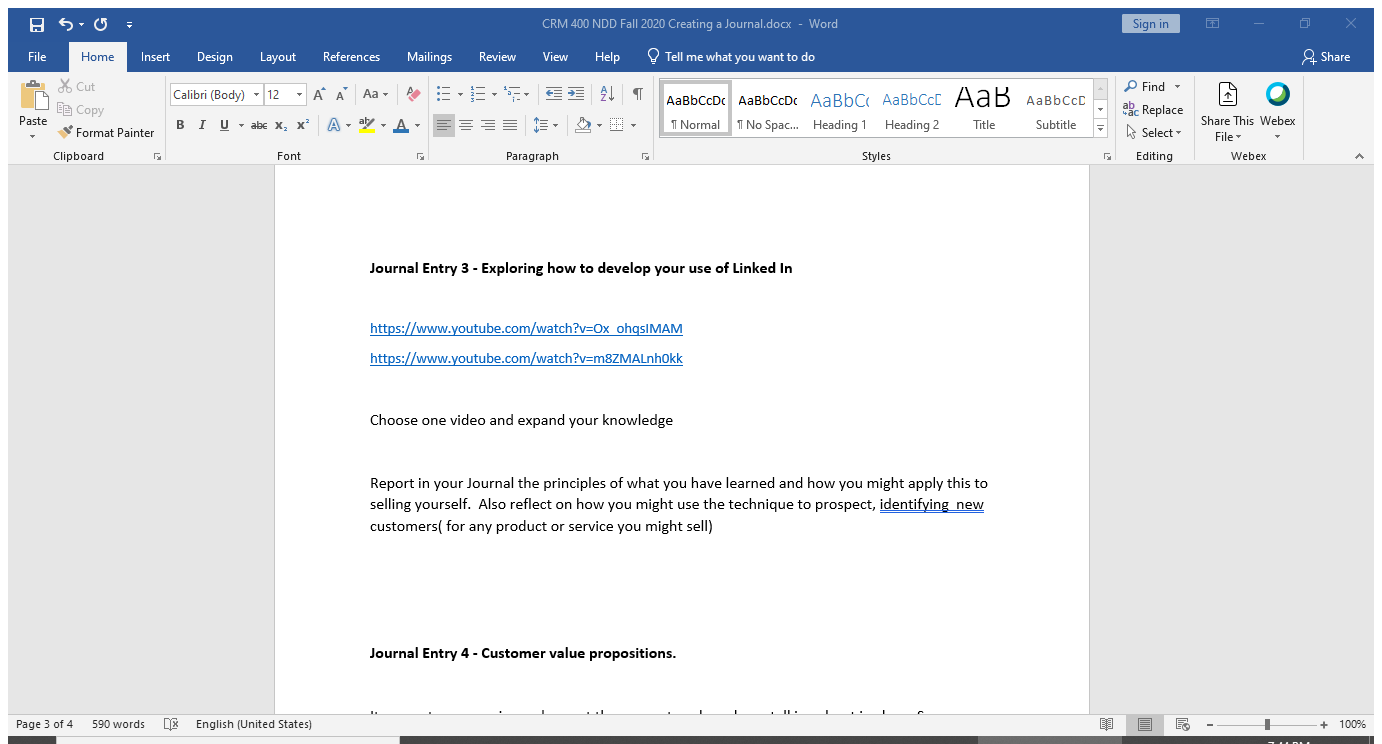Click Page 3 of 4 indicator

click(45, 724)
